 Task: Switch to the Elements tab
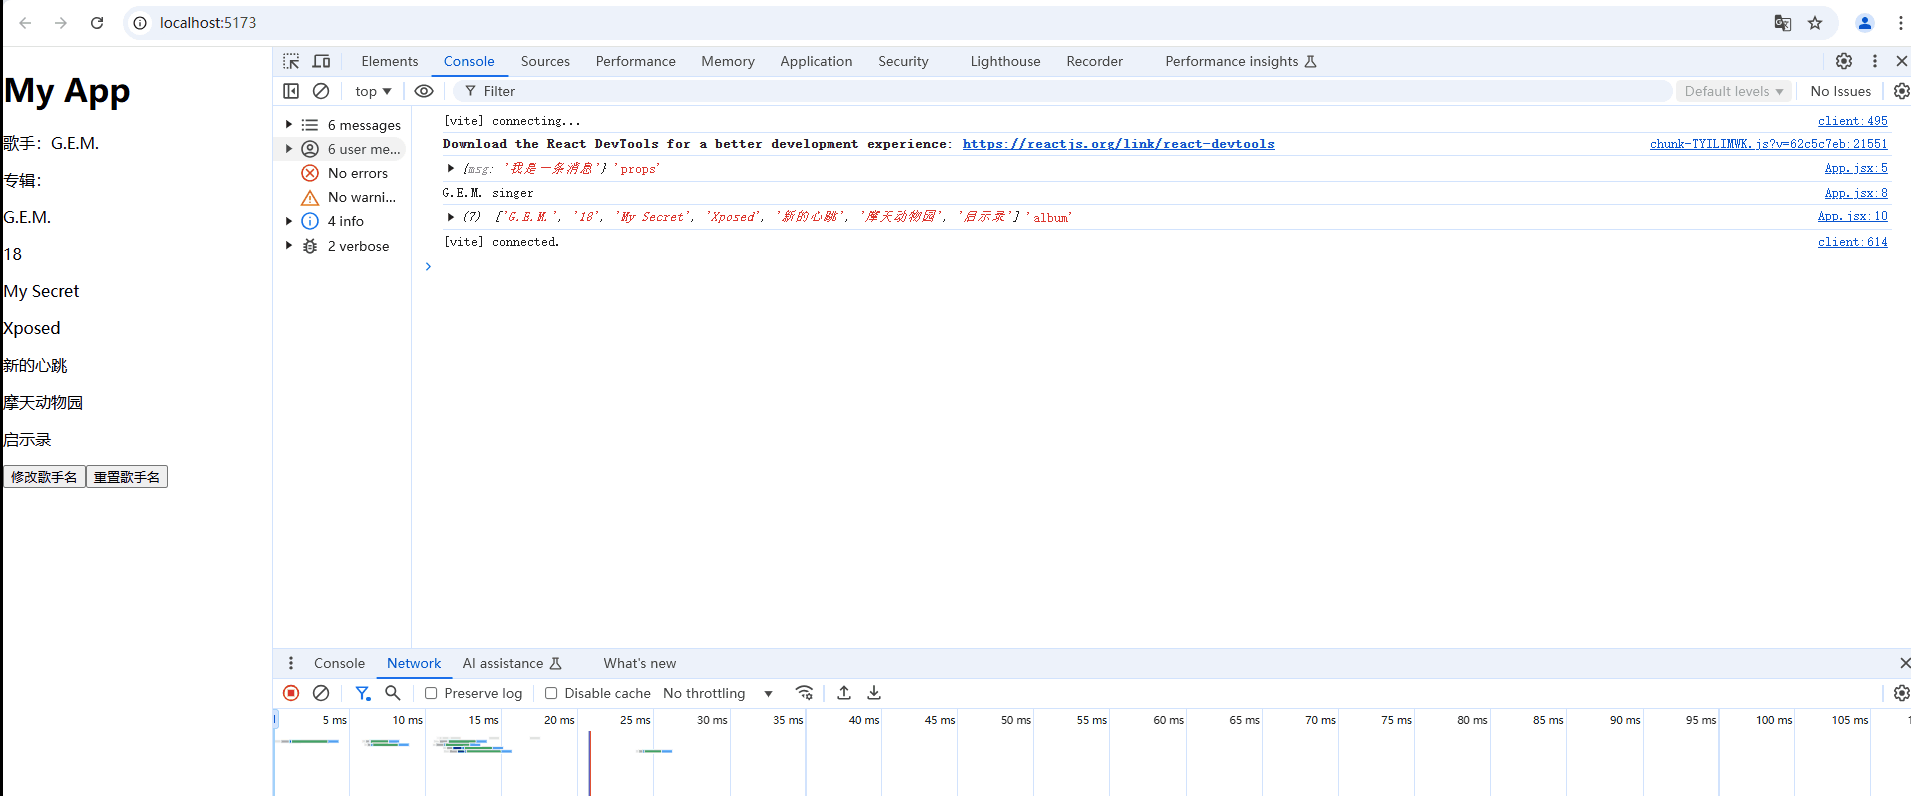[390, 61]
